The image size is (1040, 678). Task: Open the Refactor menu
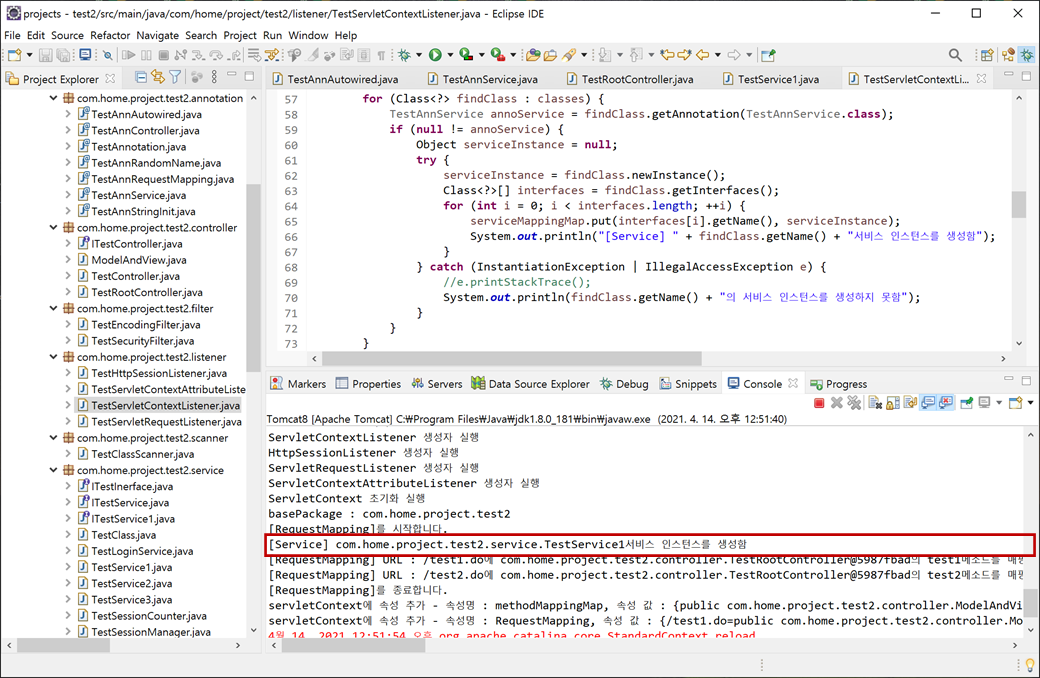pyautogui.click(x=109, y=35)
